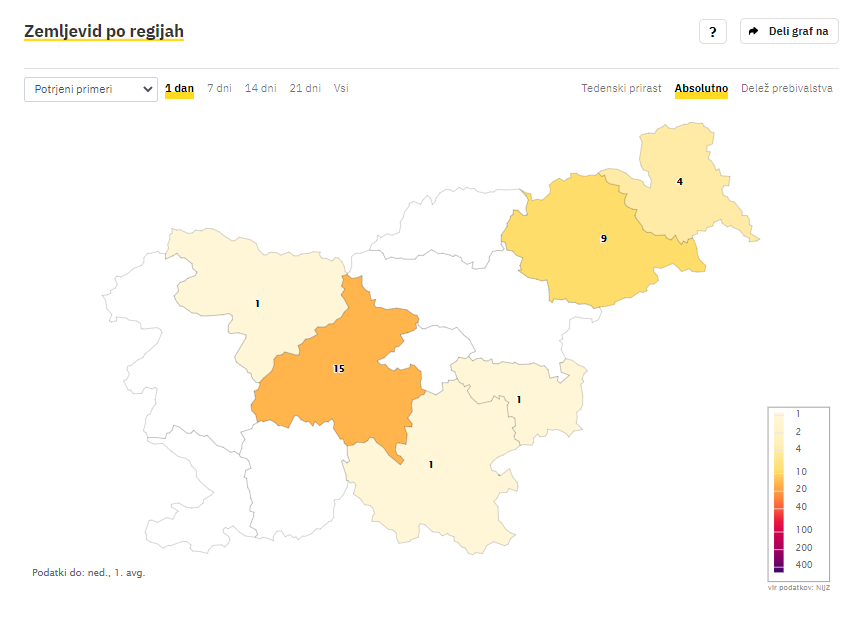
Task: Open the Zemljevid po regijah heading link
Action: coord(104,31)
